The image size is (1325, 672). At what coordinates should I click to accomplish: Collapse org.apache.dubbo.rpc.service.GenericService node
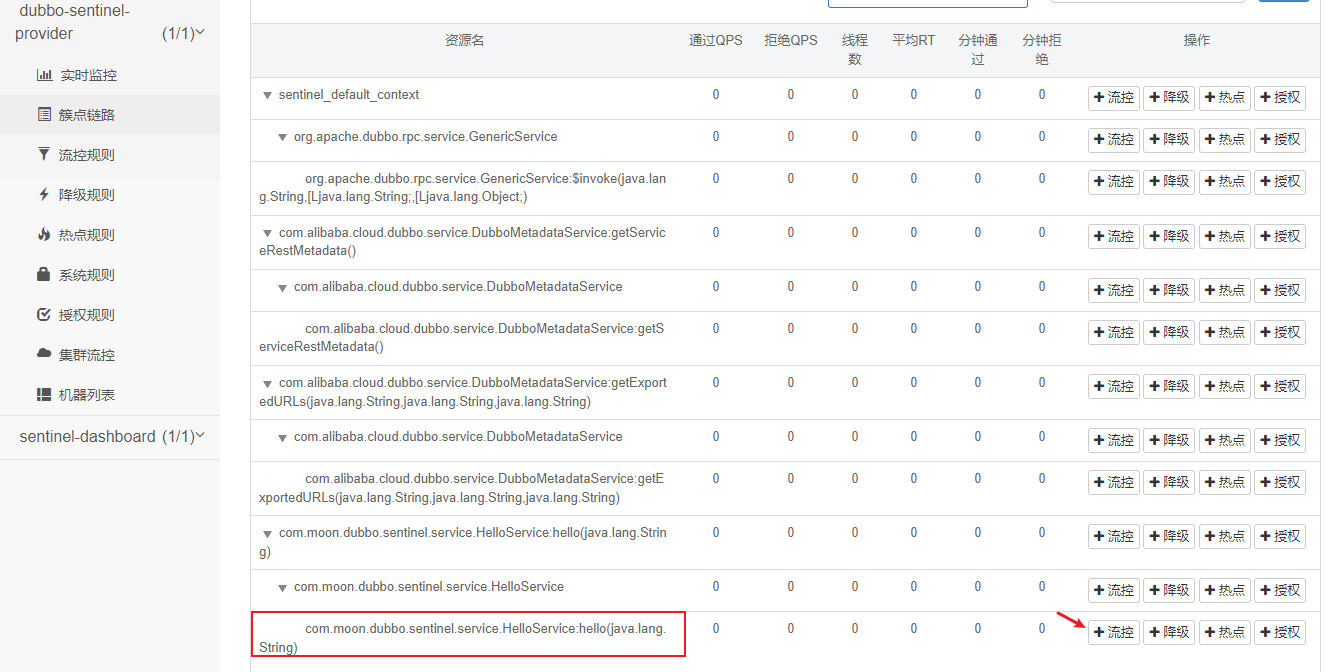click(x=282, y=137)
